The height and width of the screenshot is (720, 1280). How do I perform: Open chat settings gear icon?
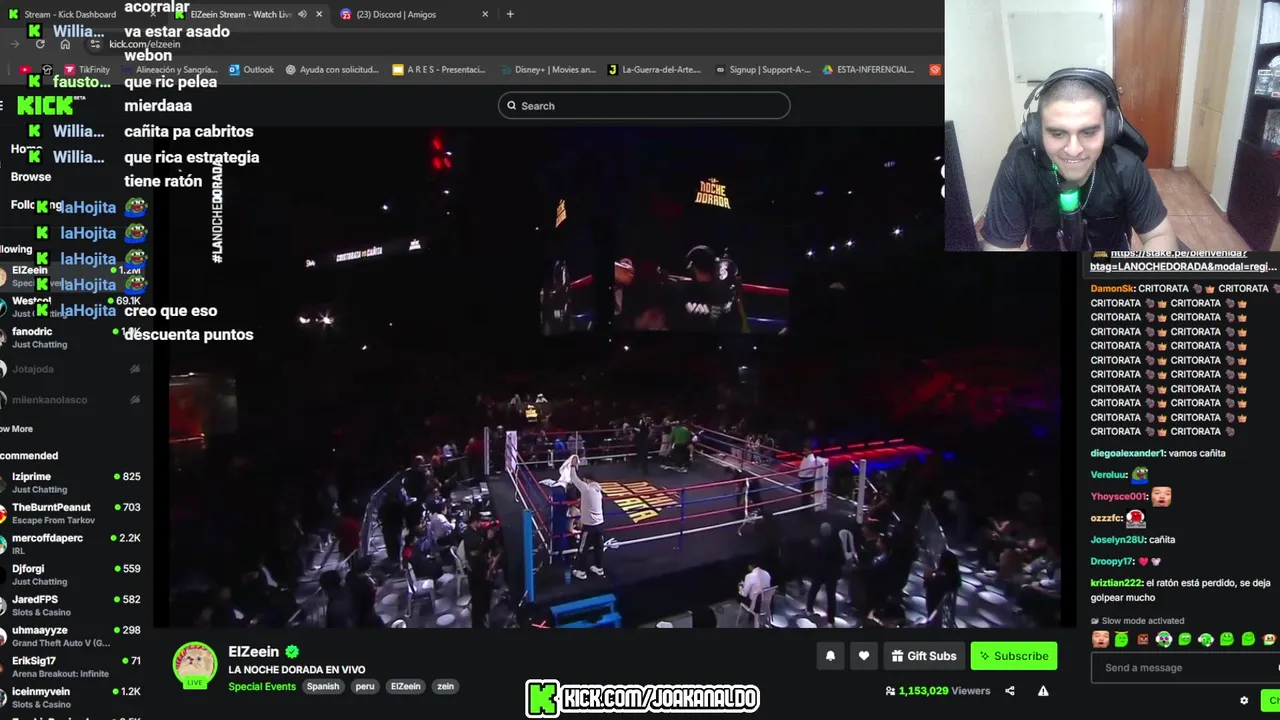(x=1244, y=701)
